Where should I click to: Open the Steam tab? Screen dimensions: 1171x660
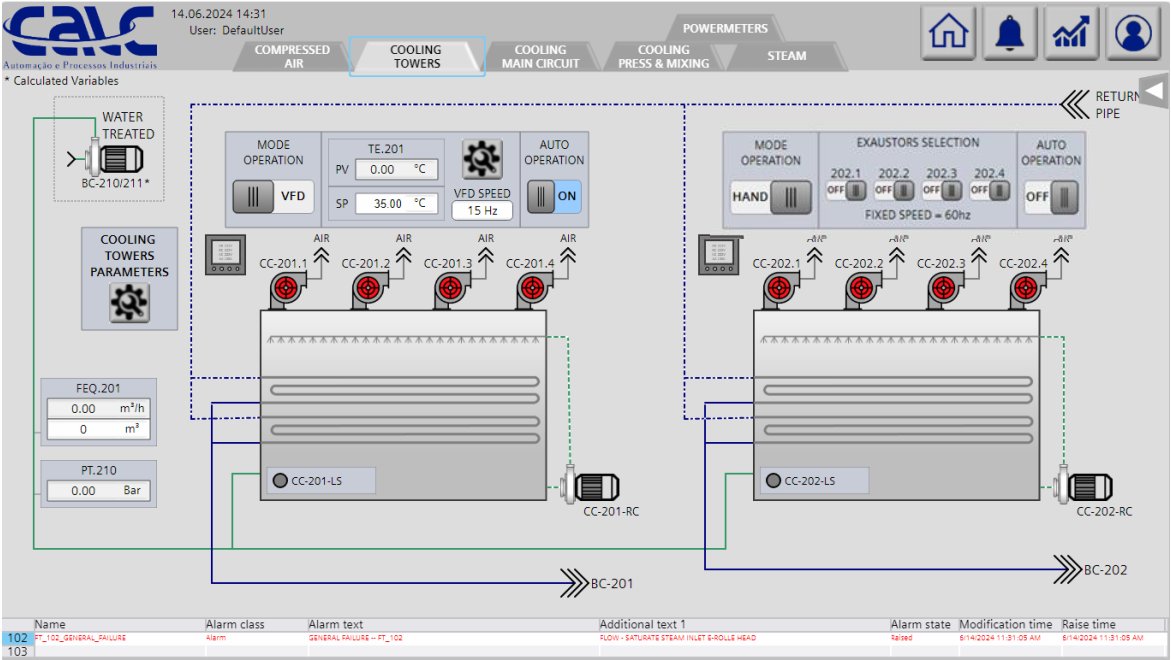point(786,56)
